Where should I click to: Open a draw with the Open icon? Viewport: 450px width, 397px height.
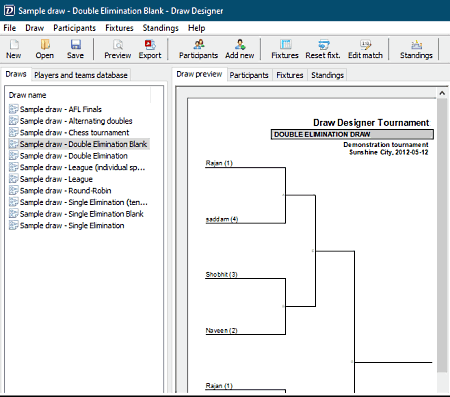(x=45, y=49)
